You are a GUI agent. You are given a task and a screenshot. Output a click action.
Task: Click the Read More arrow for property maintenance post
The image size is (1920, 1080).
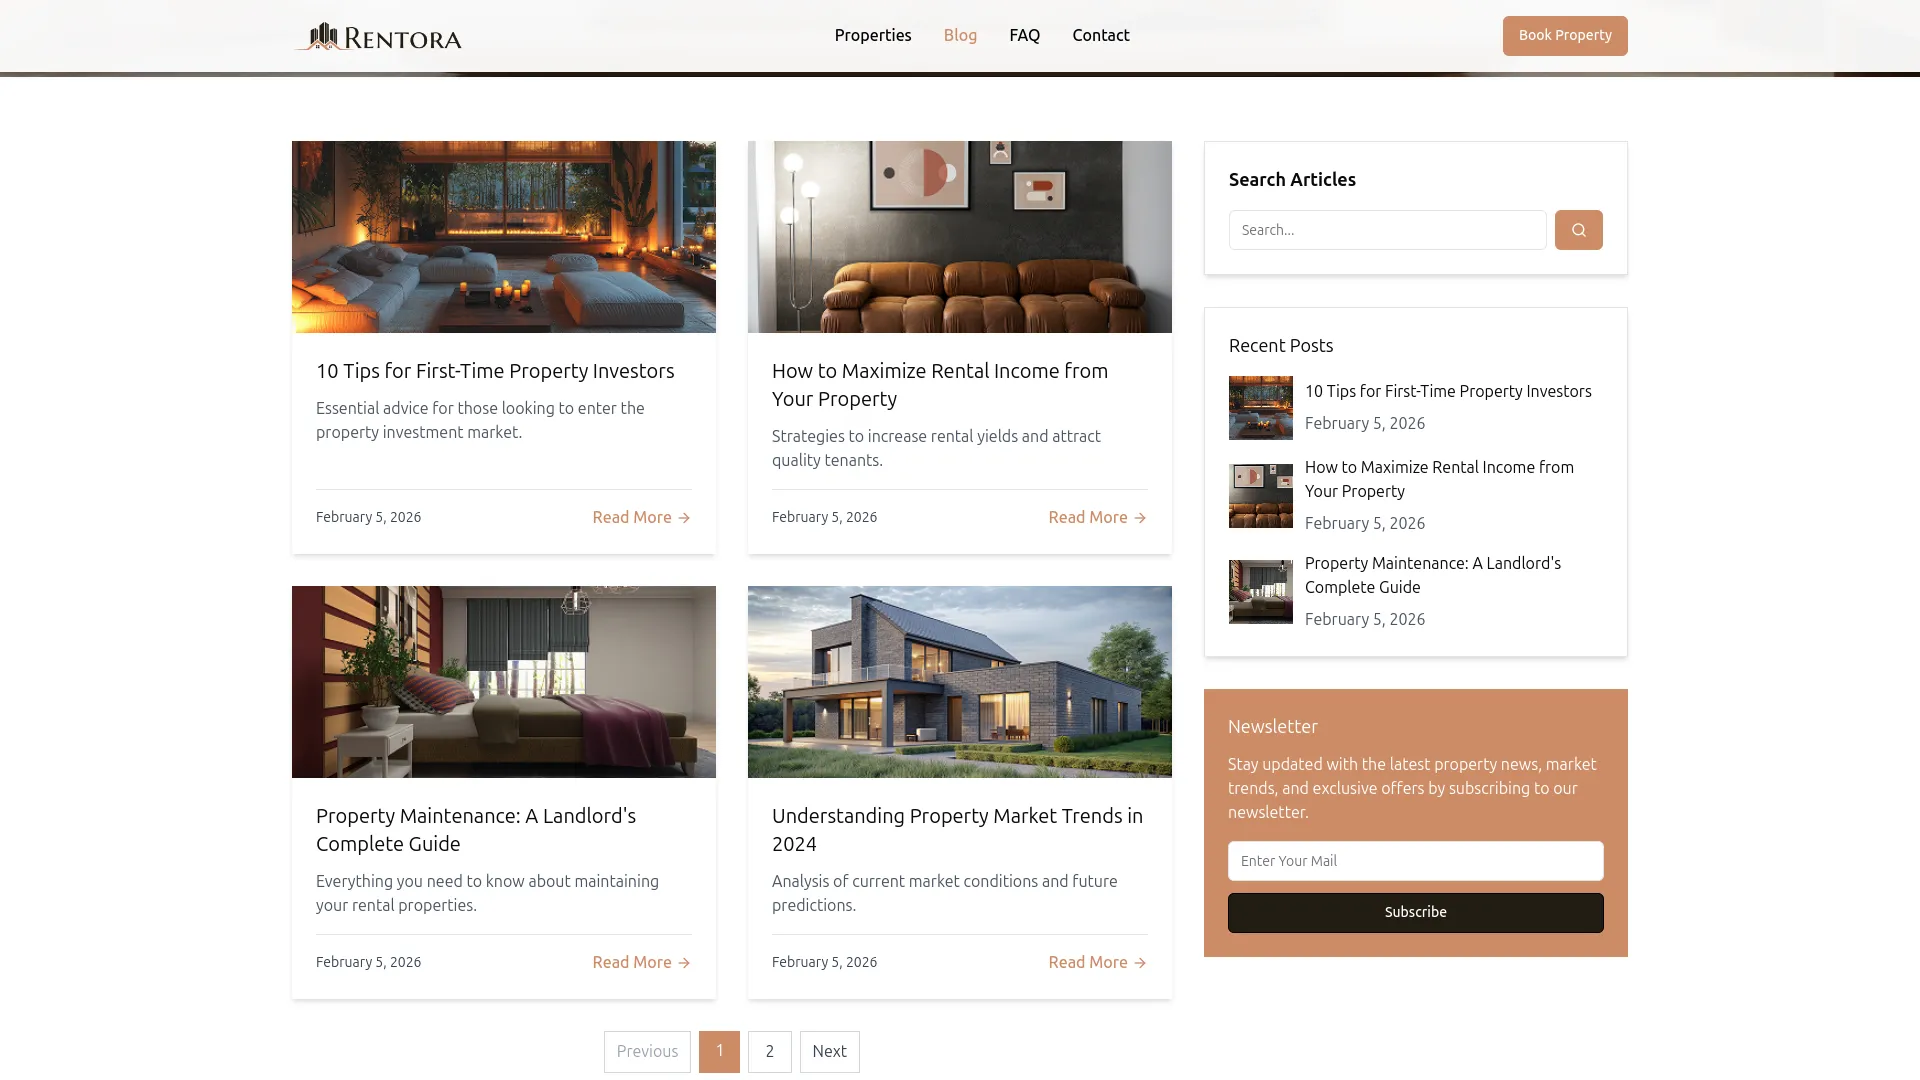pos(683,962)
